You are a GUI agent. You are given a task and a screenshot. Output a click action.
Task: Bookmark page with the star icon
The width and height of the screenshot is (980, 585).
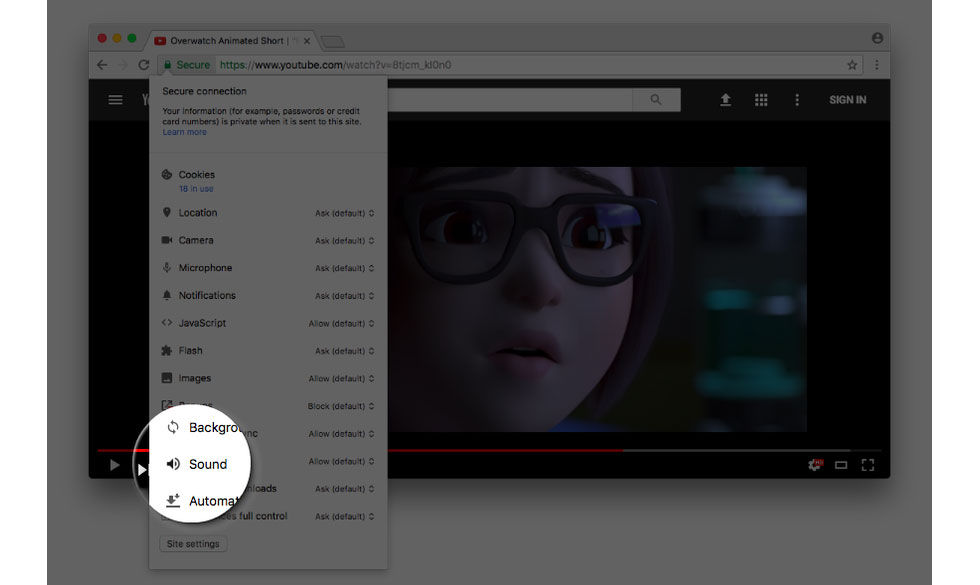(x=852, y=65)
